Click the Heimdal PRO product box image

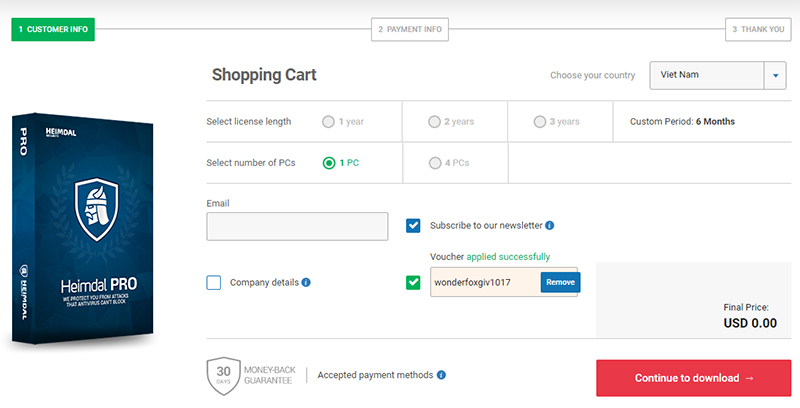click(x=84, y=232)
